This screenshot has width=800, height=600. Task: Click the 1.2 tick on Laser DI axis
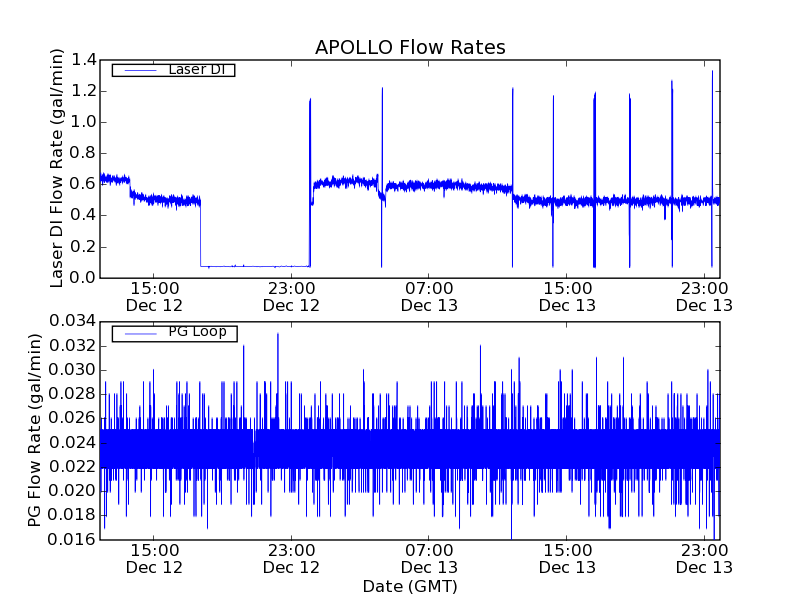tap(83, 91)
